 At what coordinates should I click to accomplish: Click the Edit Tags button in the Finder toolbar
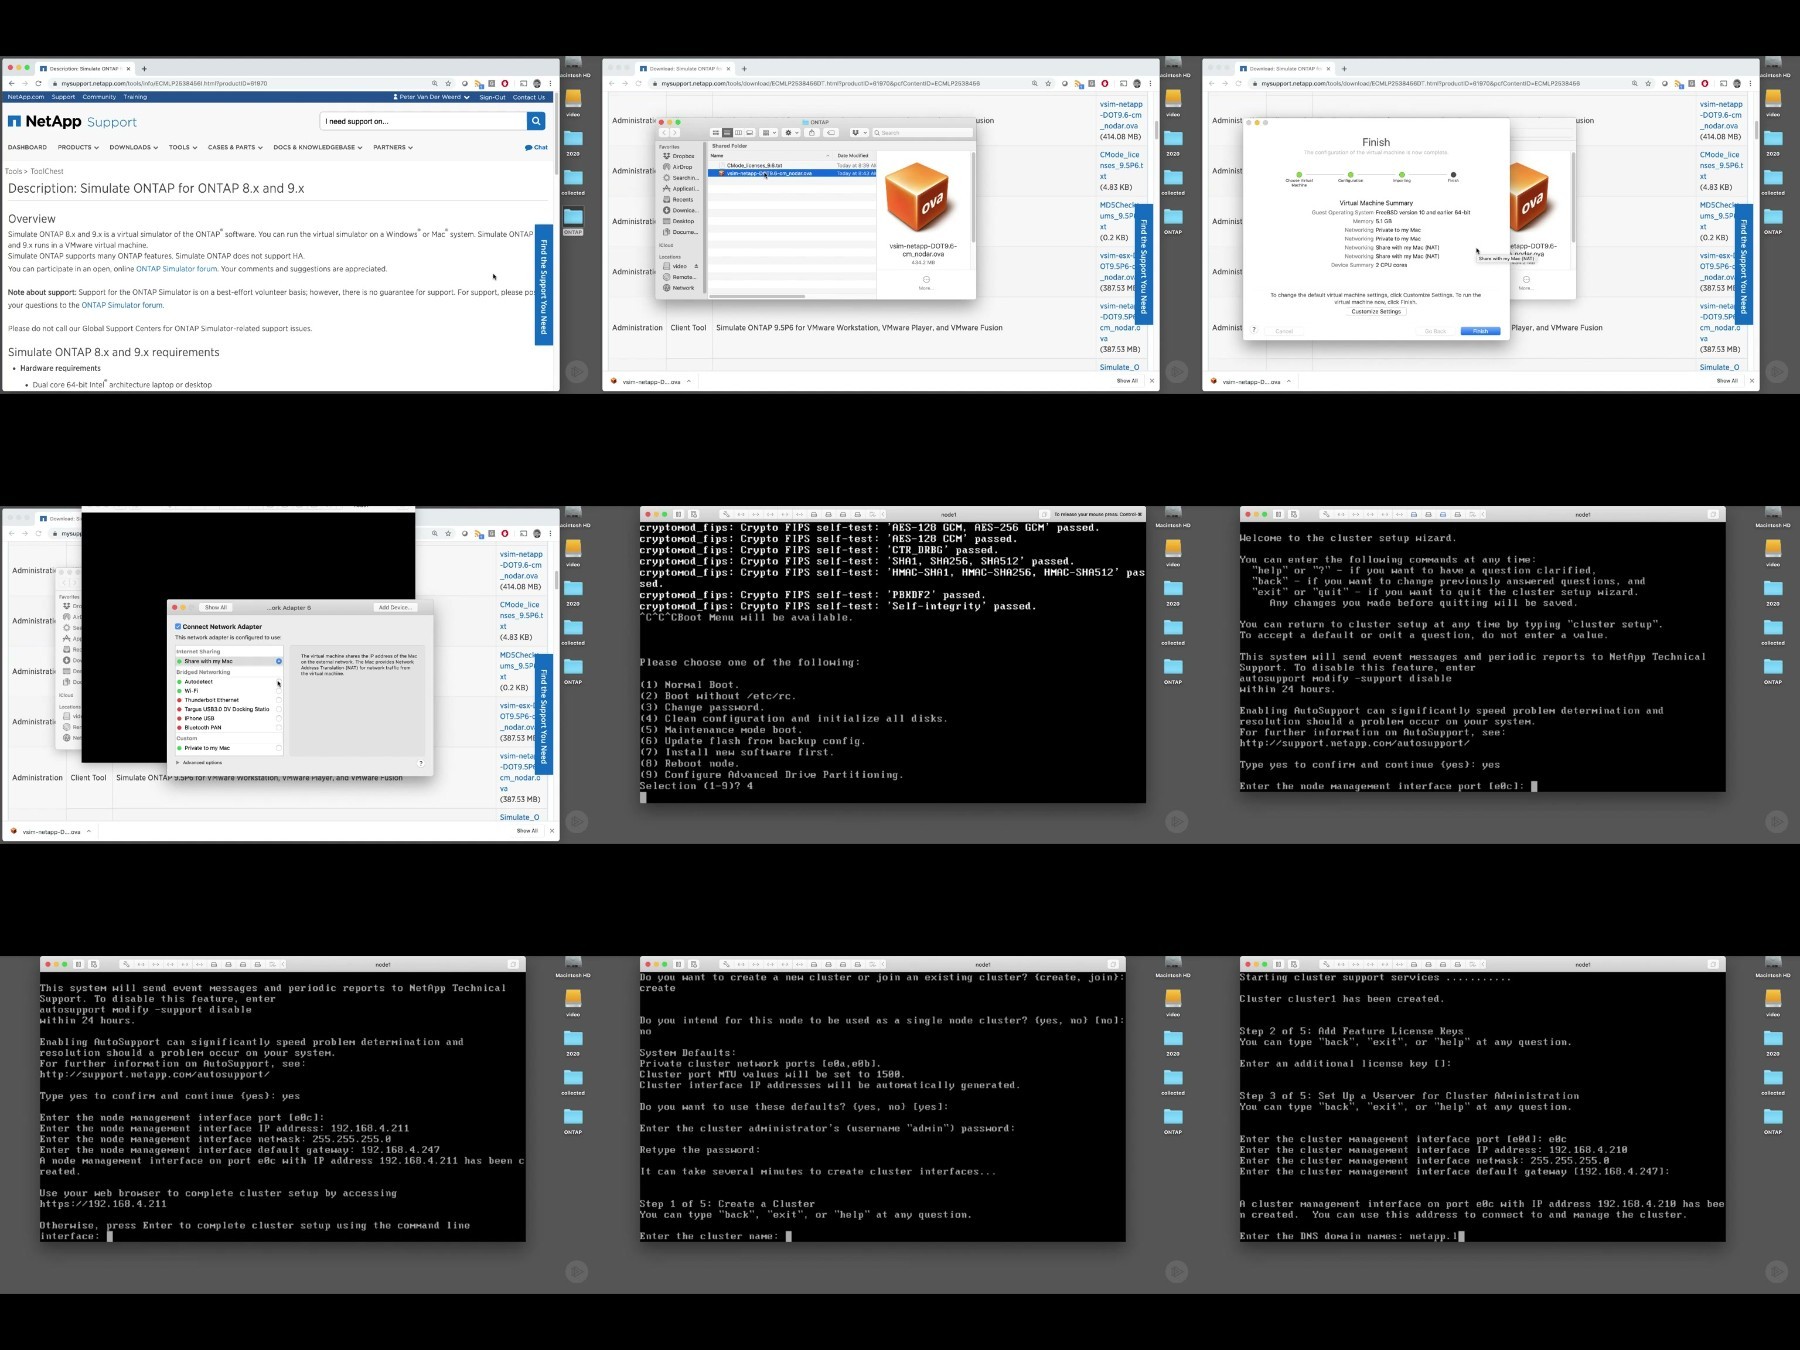tap(830, 132)
